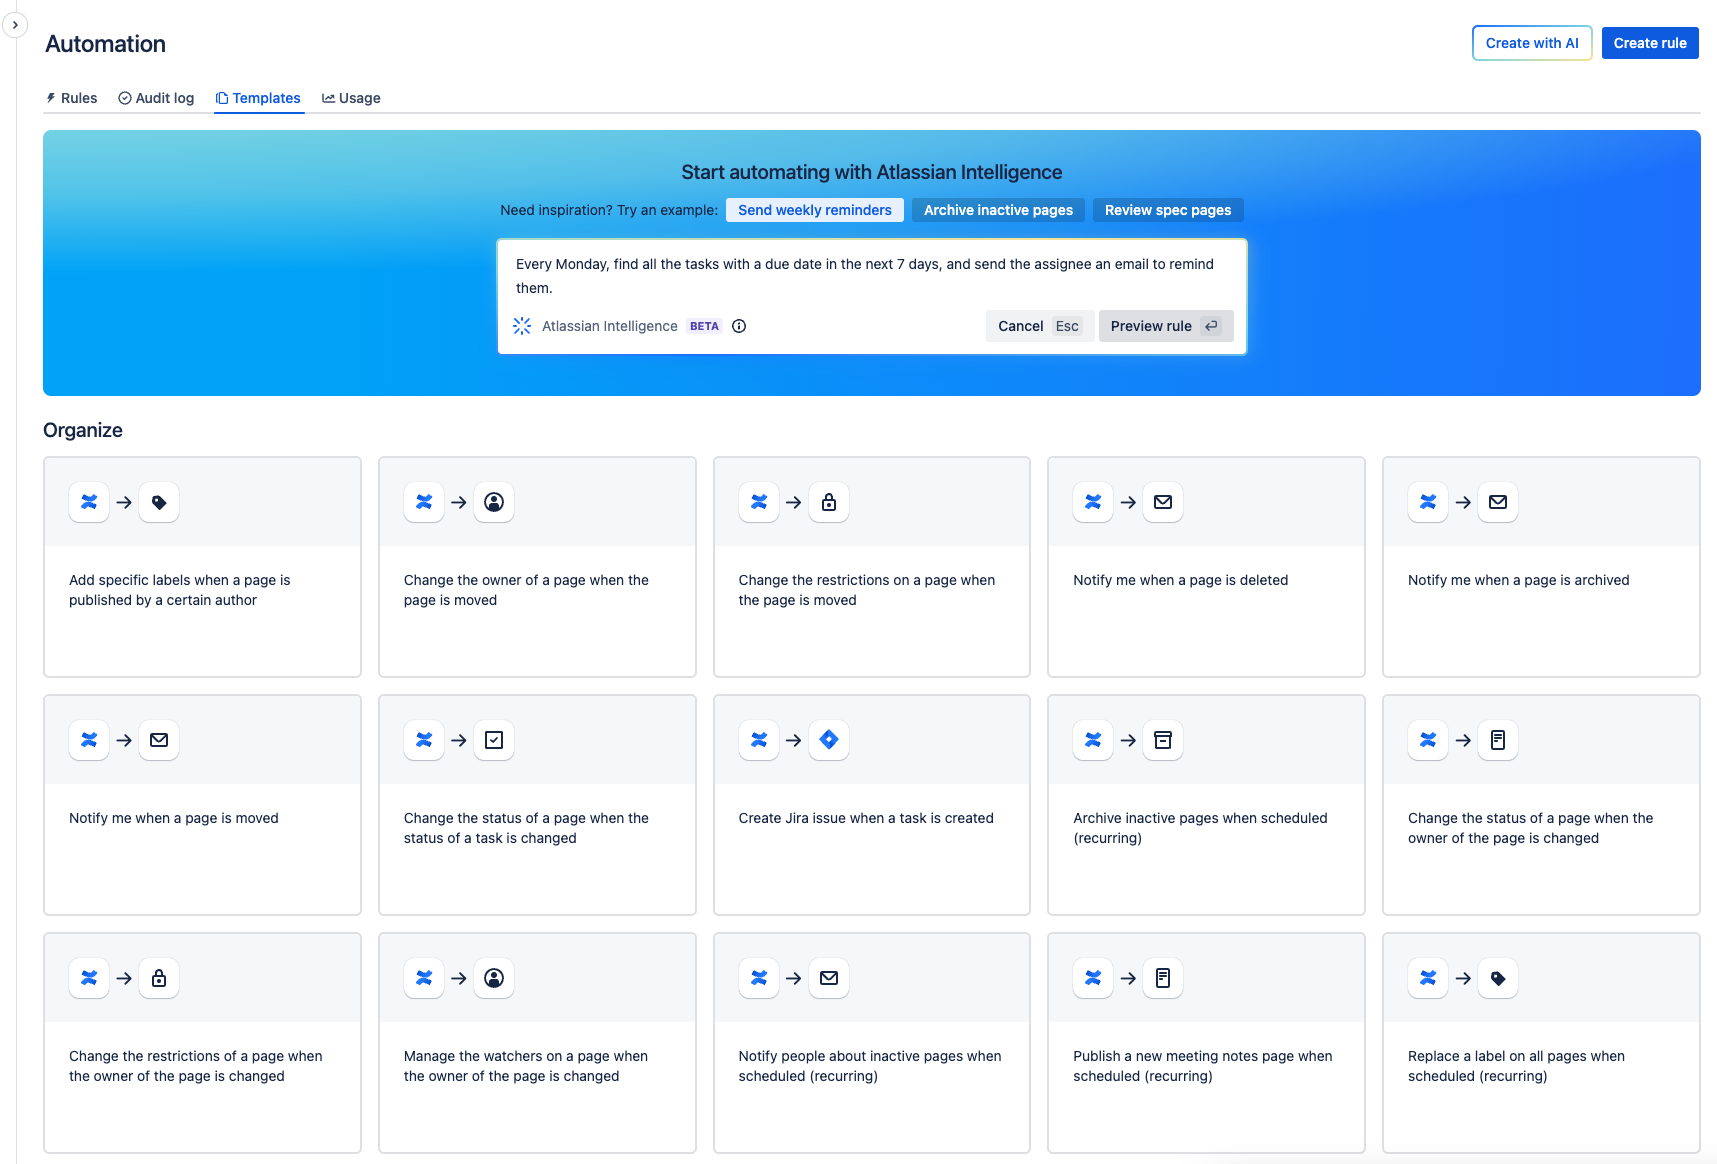Click archive box icon on Archive inactive pages card

1163,740
